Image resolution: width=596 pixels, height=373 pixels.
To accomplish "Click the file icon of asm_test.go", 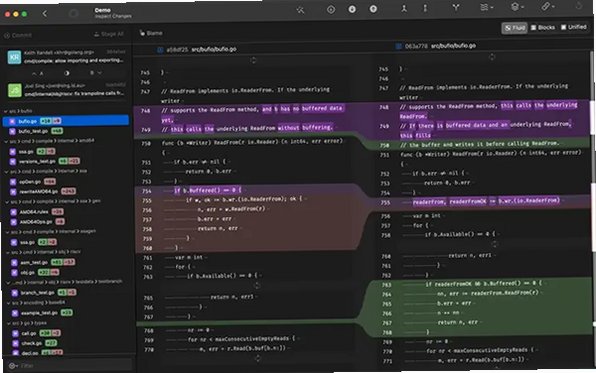I will [x=14, y=263].
